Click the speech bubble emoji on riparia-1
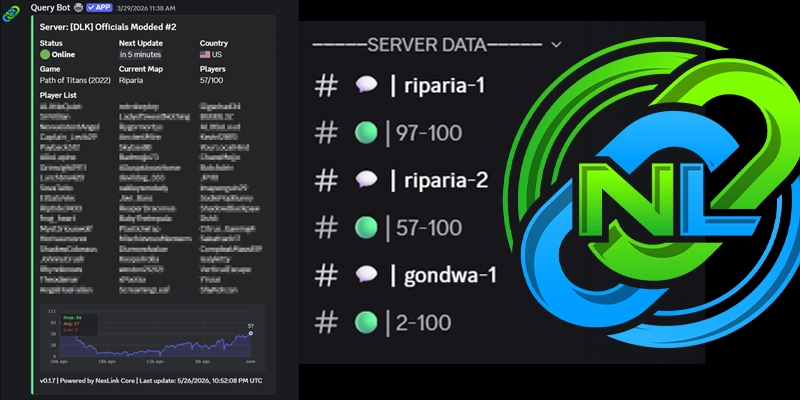 (x=366, y=85)
